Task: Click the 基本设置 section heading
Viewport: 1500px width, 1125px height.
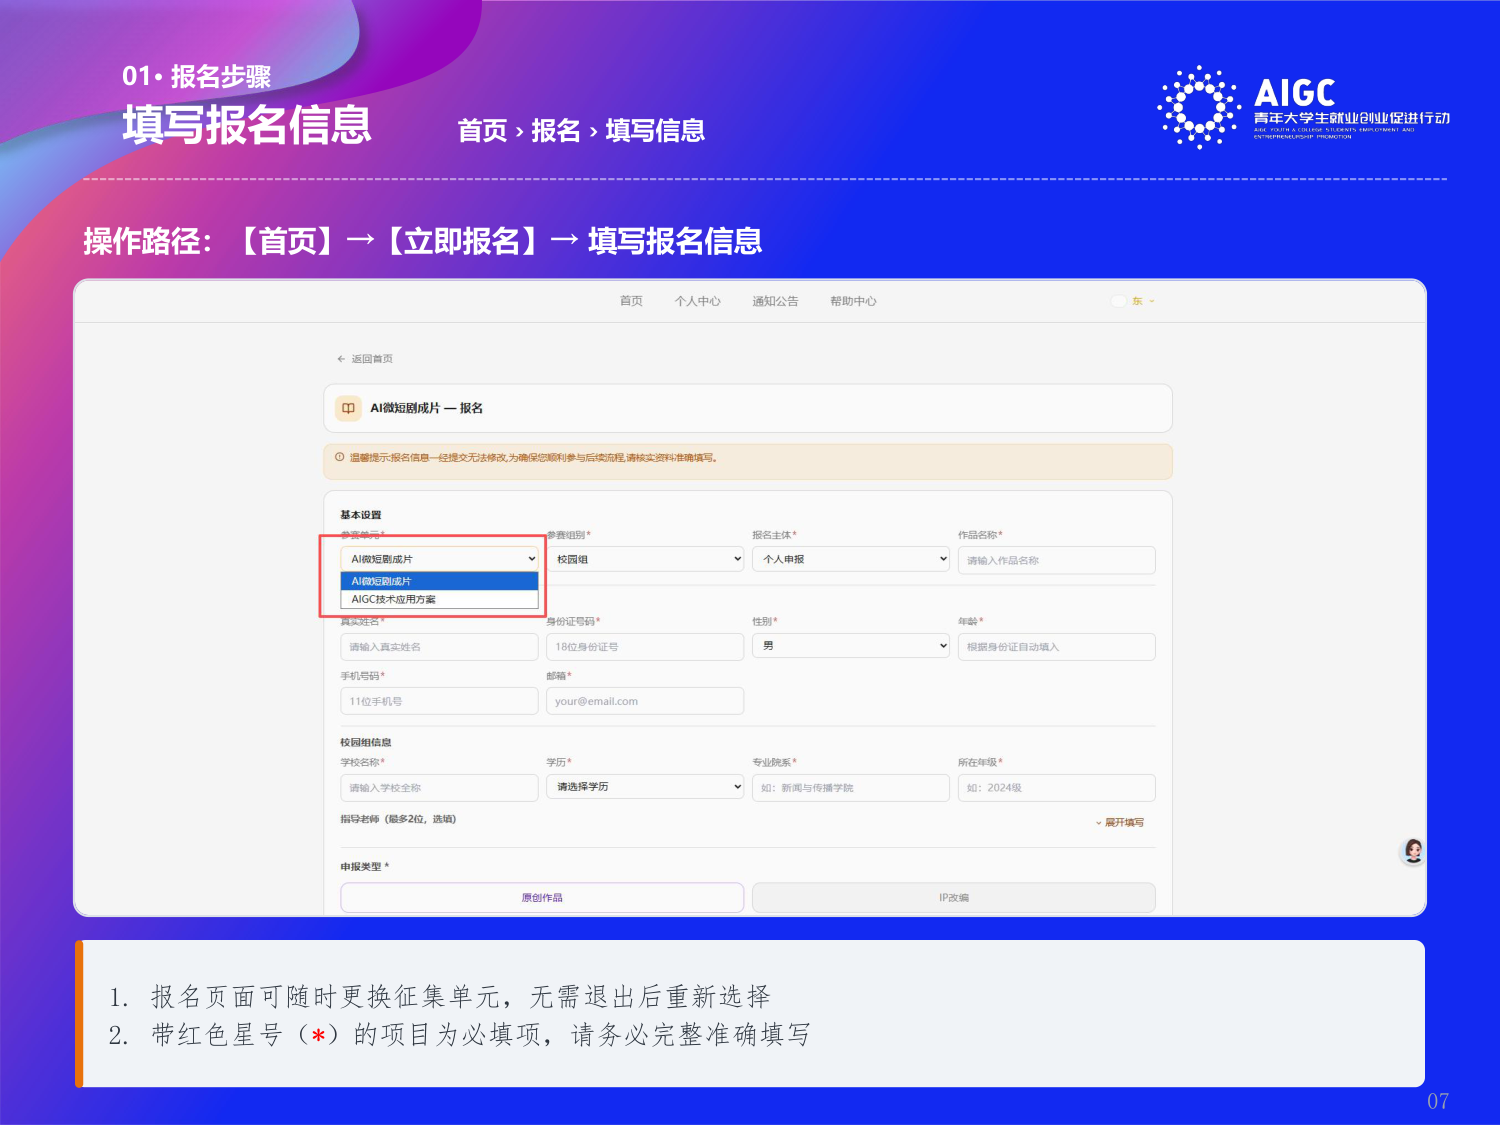Action: click(x=361, y=515)
